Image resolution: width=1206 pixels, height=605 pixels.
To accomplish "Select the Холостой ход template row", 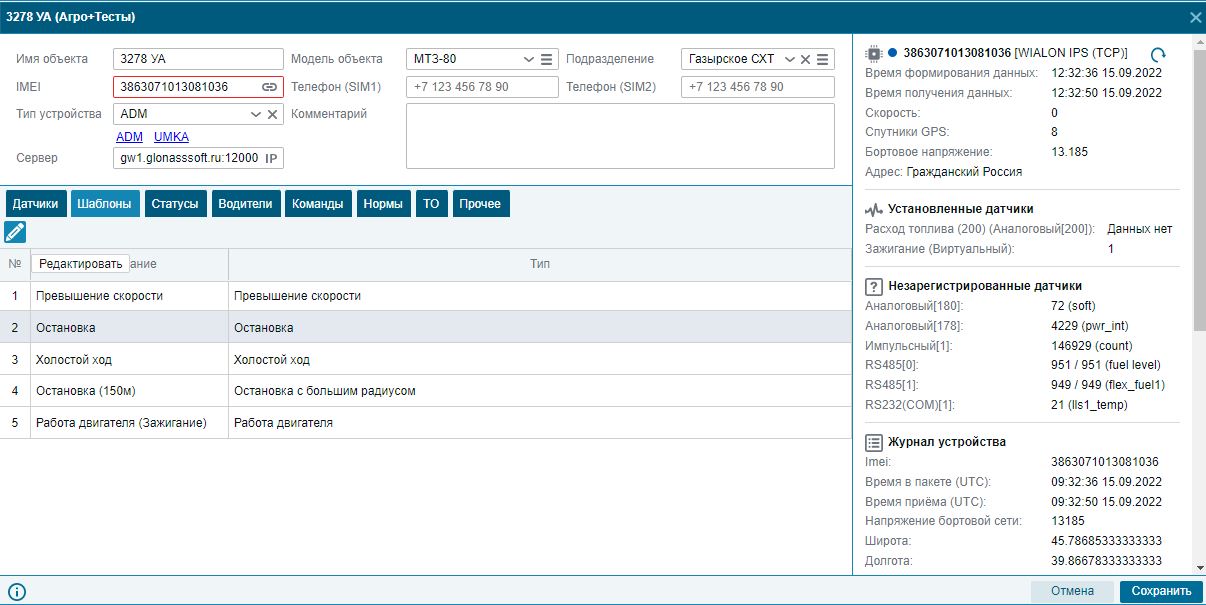I will [425, 360].
